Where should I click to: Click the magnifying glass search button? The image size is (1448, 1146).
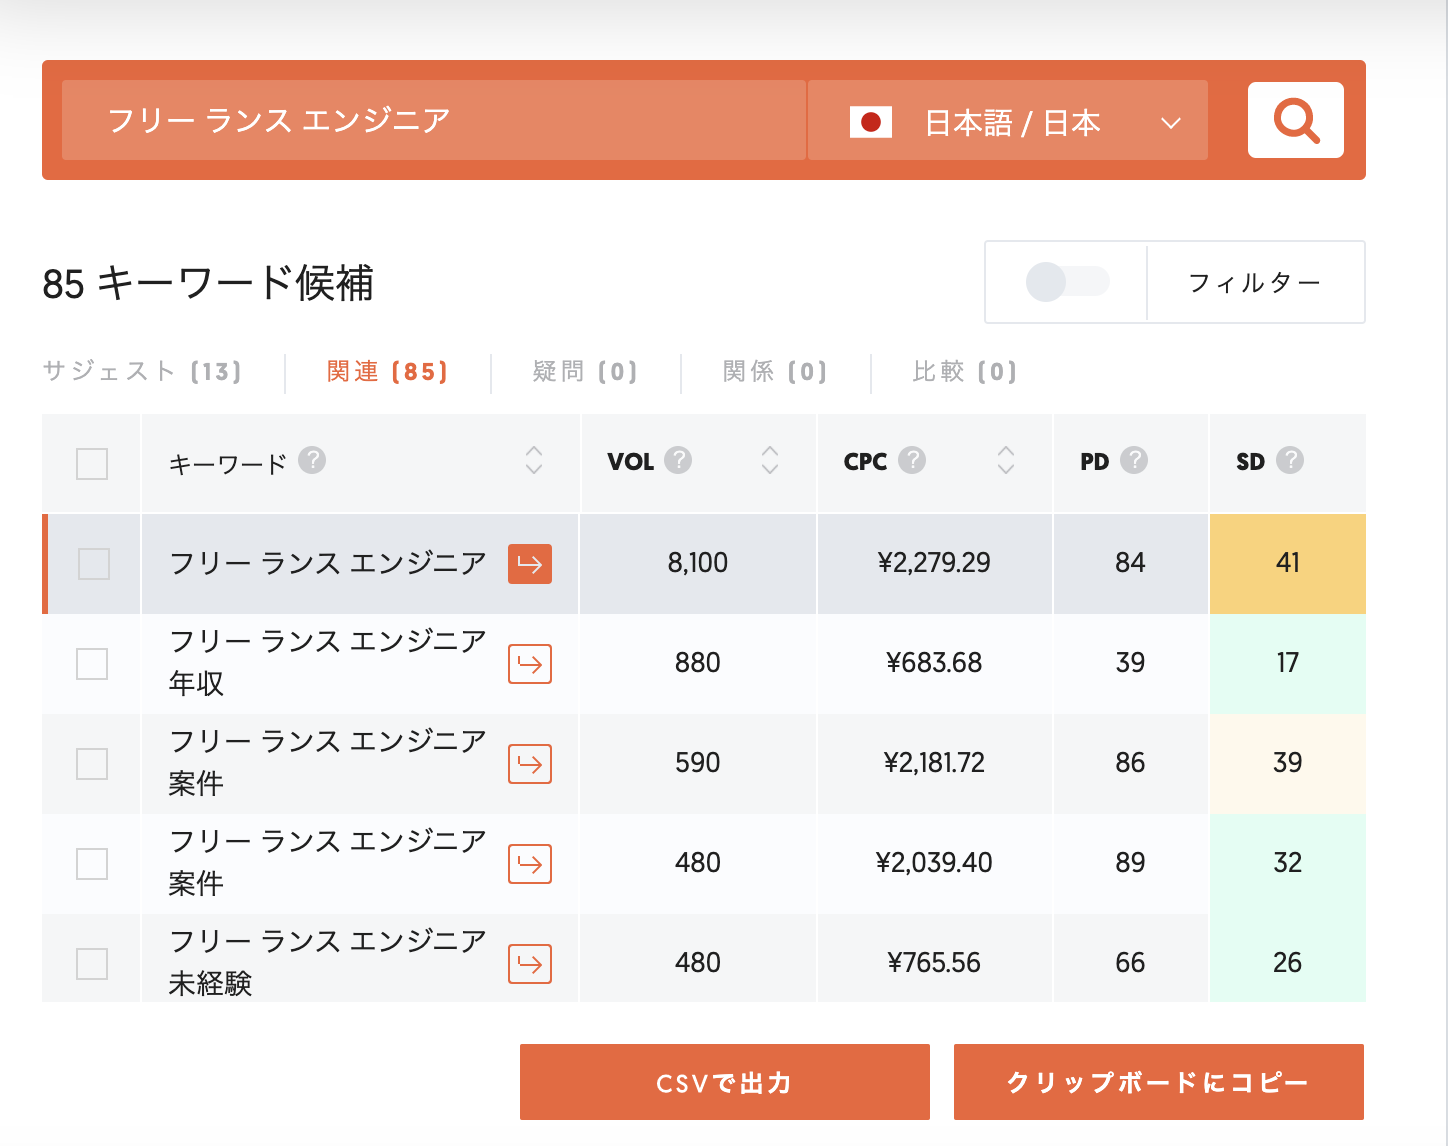tap(1295, 120)
